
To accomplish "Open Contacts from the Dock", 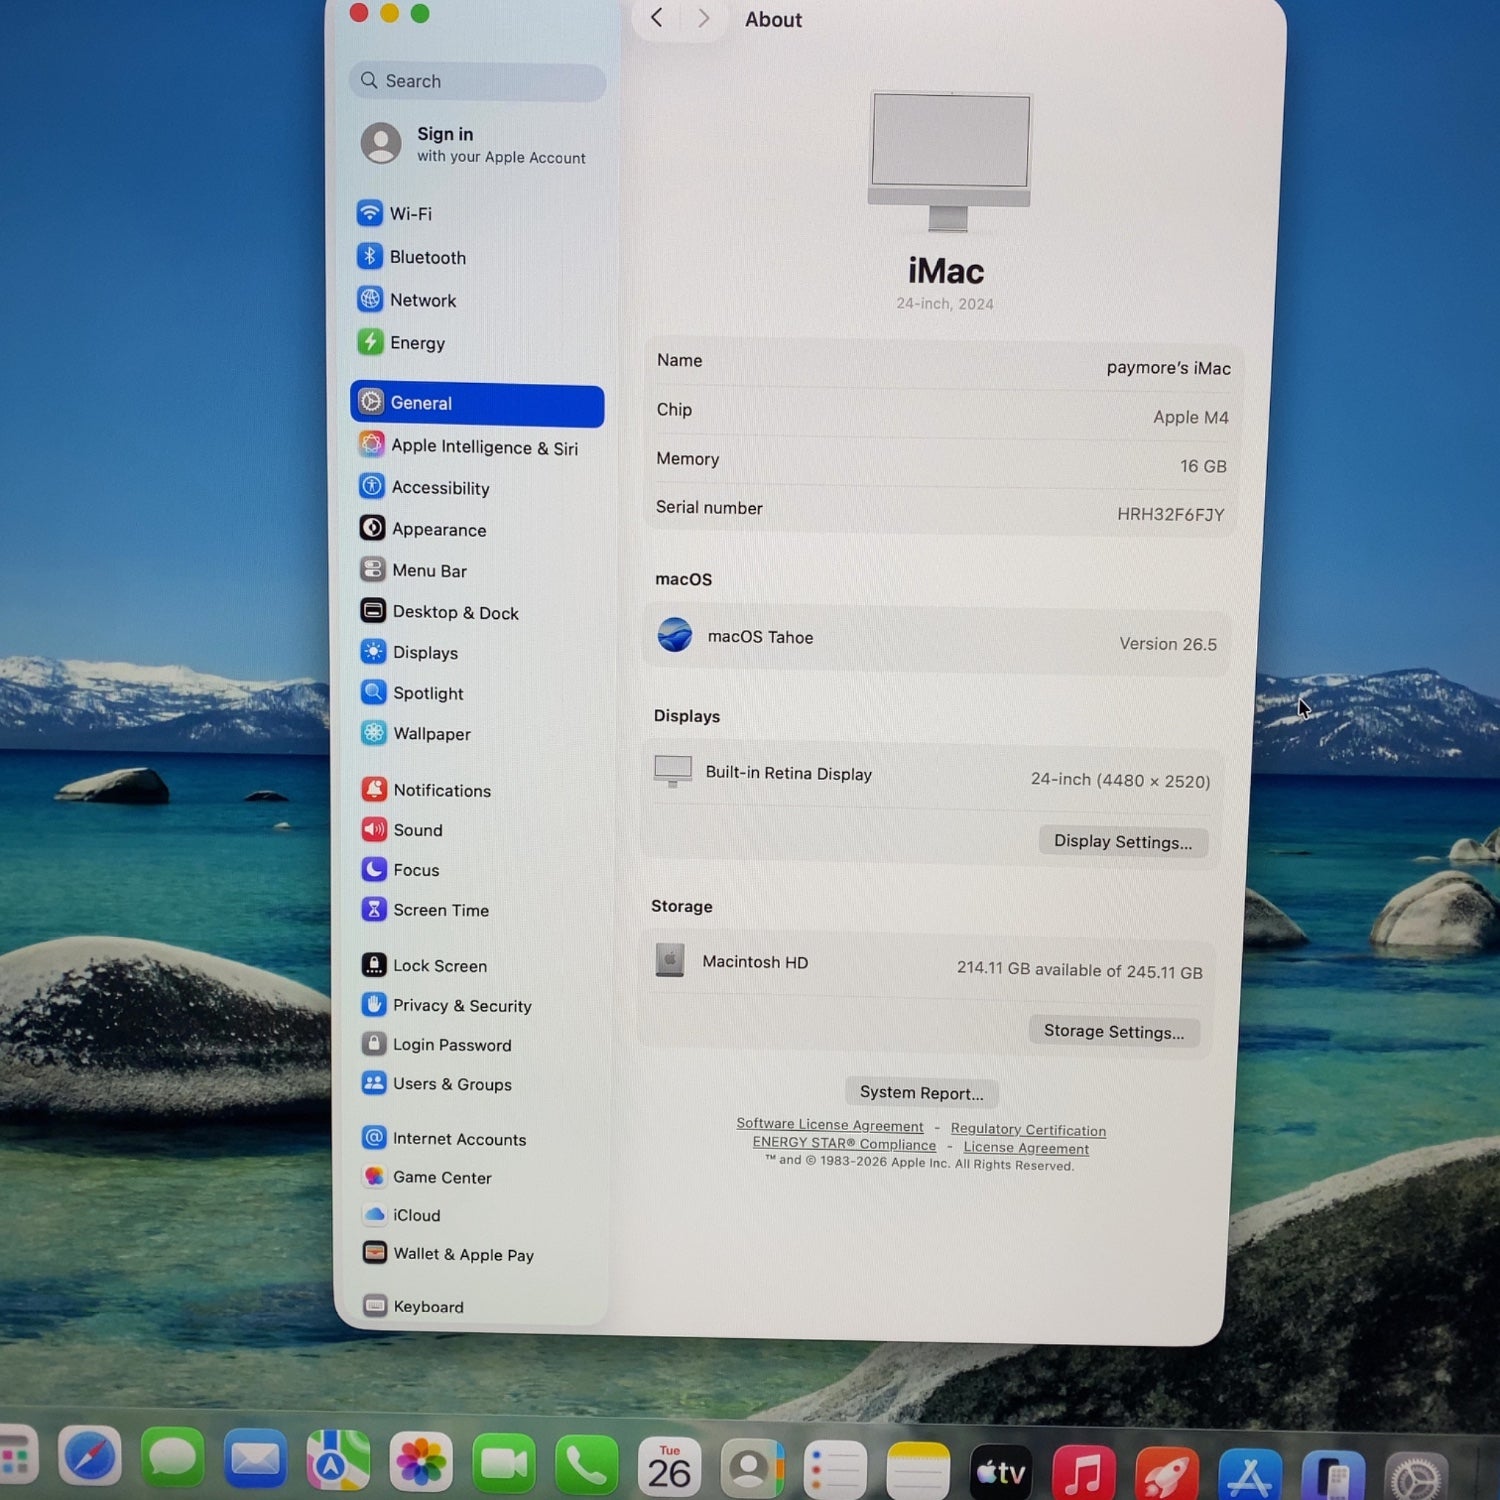I will pos(752,1470).
